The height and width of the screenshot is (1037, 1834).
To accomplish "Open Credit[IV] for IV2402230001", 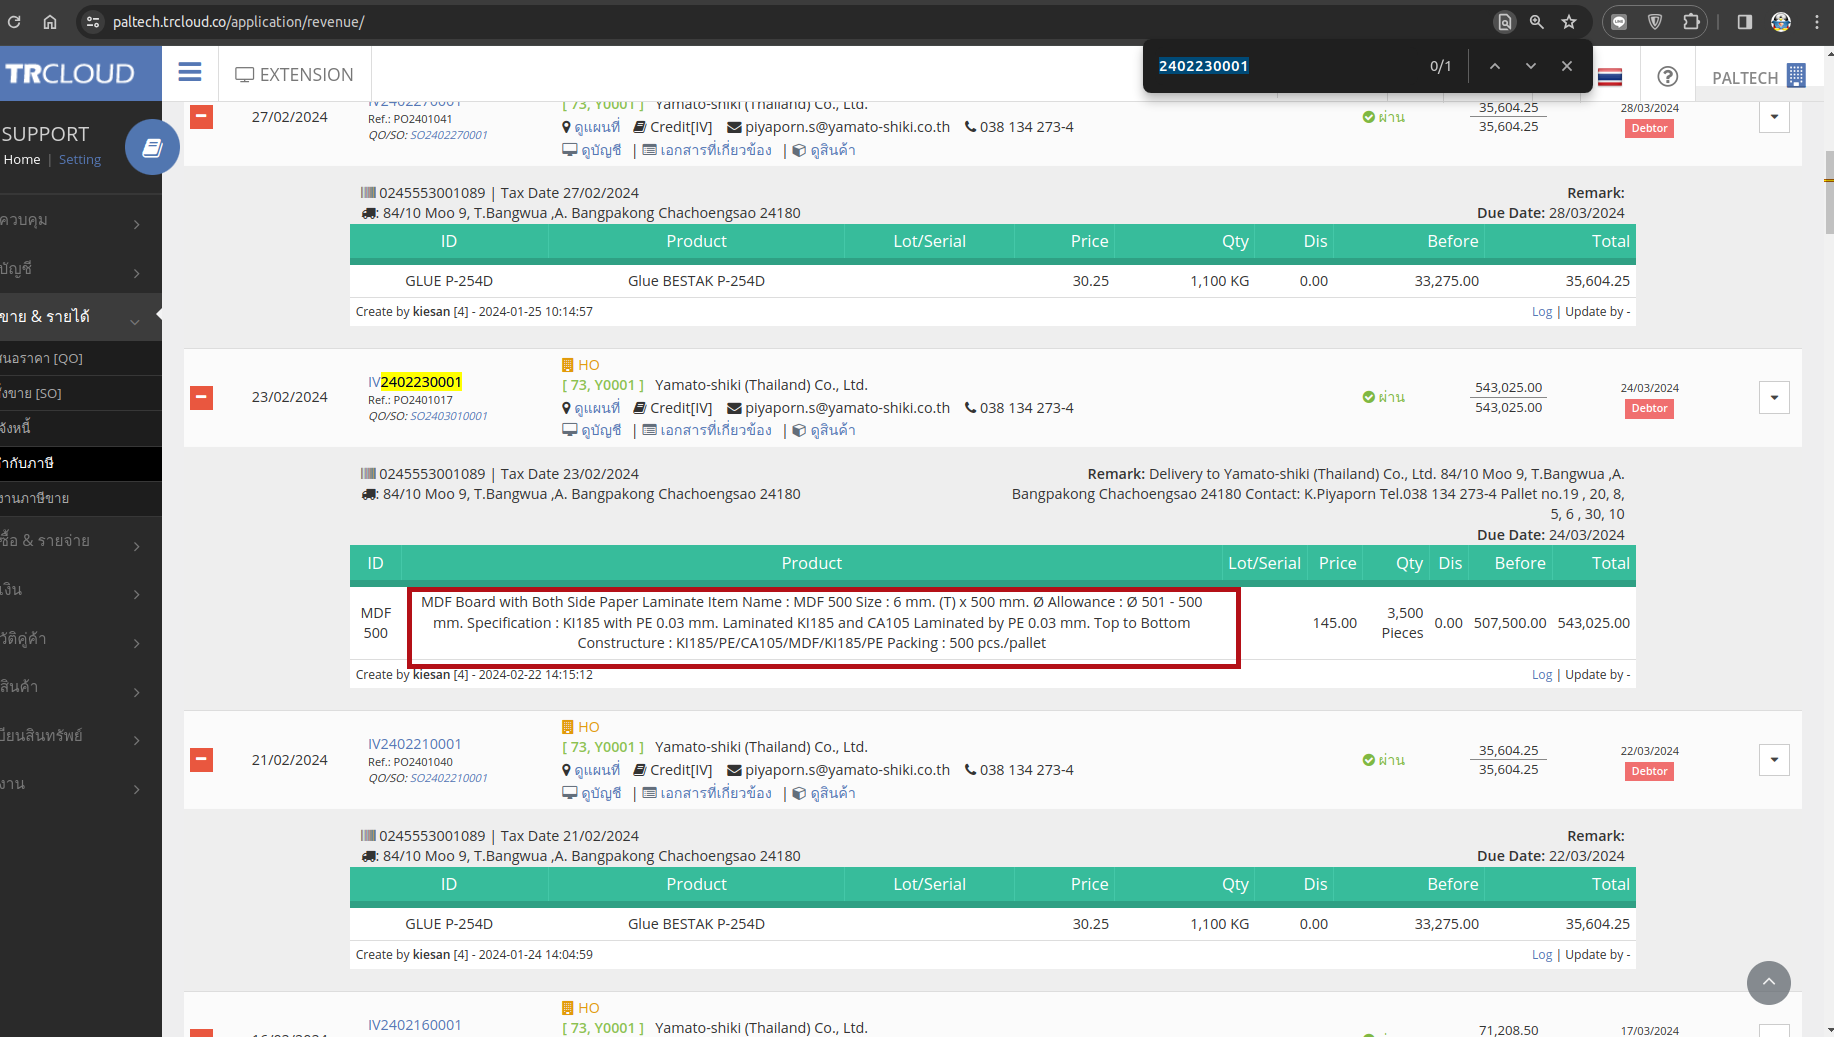I will (x=673, y=408).
